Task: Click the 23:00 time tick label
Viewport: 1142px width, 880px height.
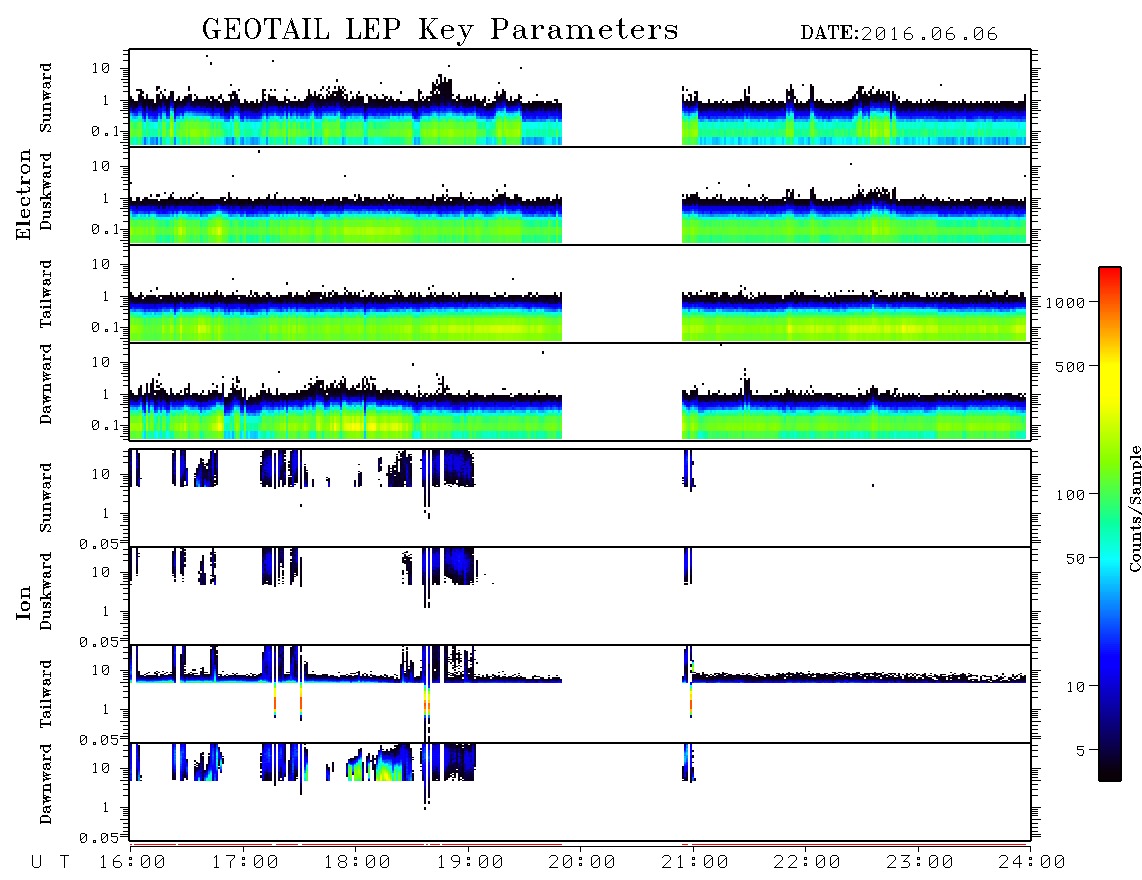Action: click(x=920, y=863)
